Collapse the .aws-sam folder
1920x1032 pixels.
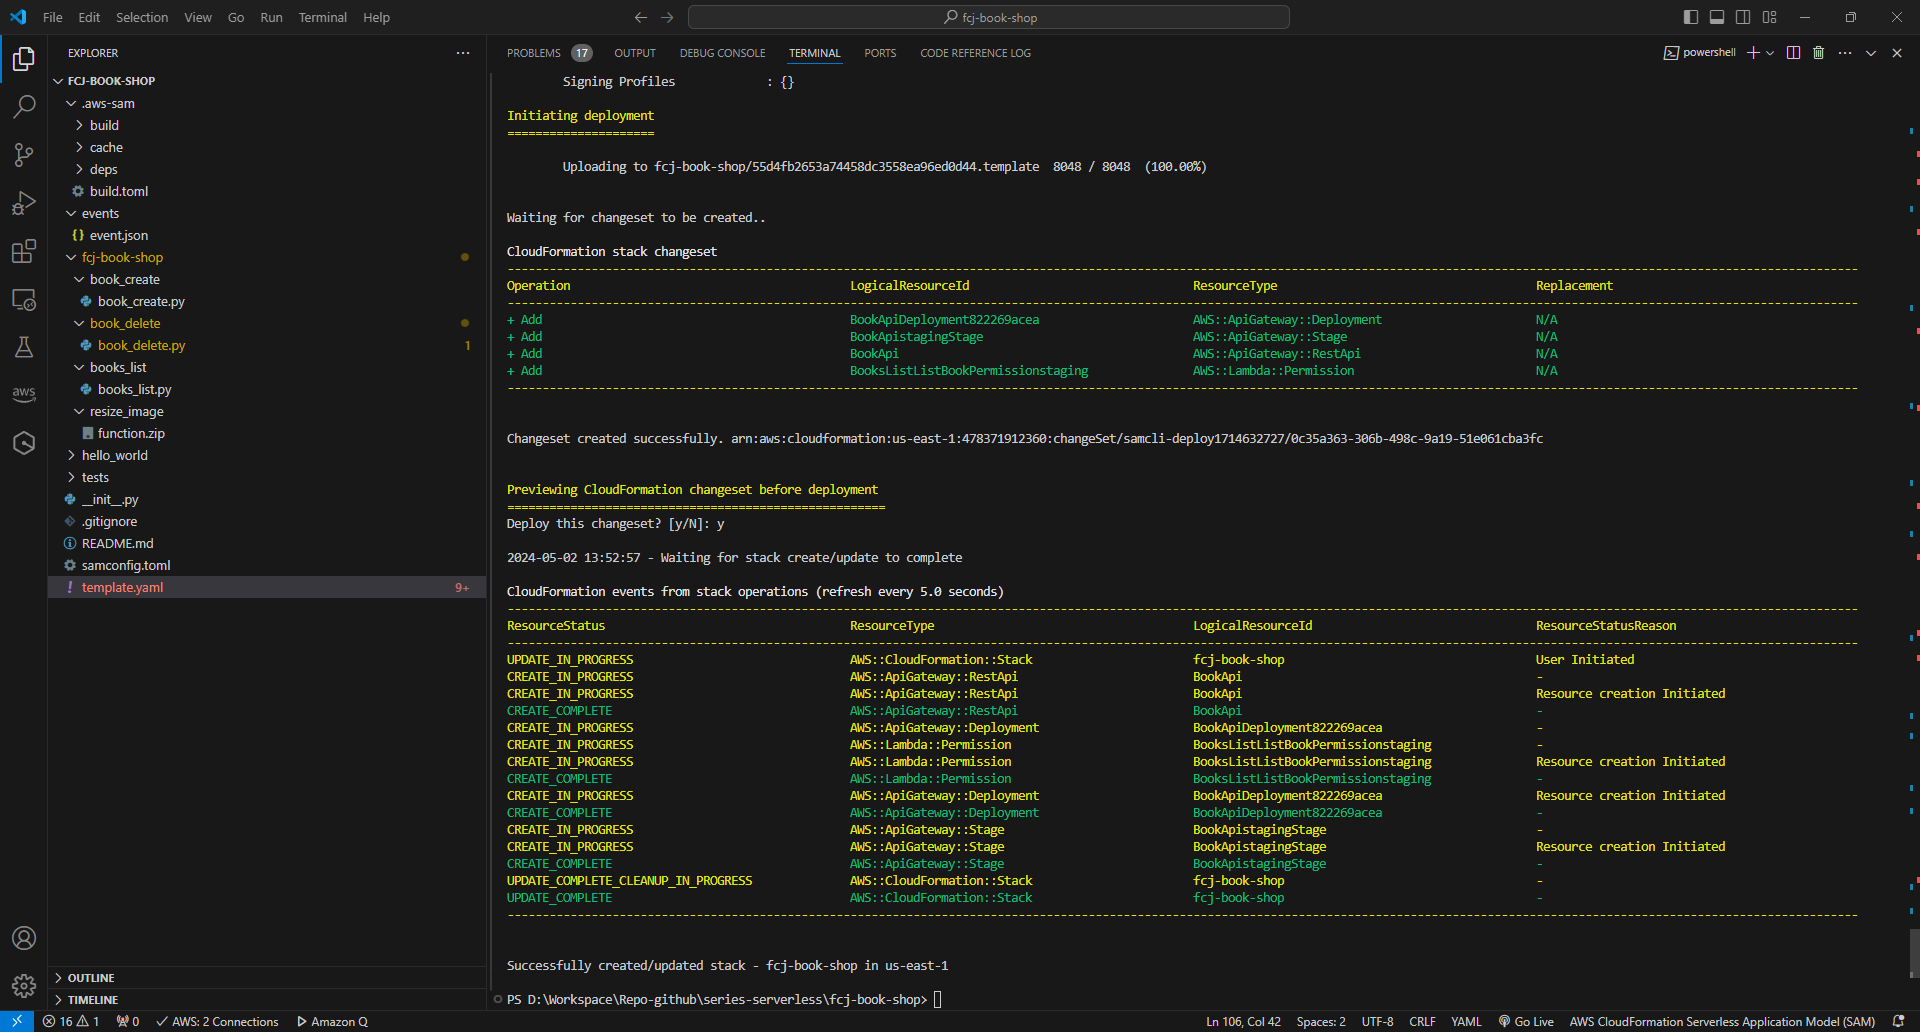point(71,103)
